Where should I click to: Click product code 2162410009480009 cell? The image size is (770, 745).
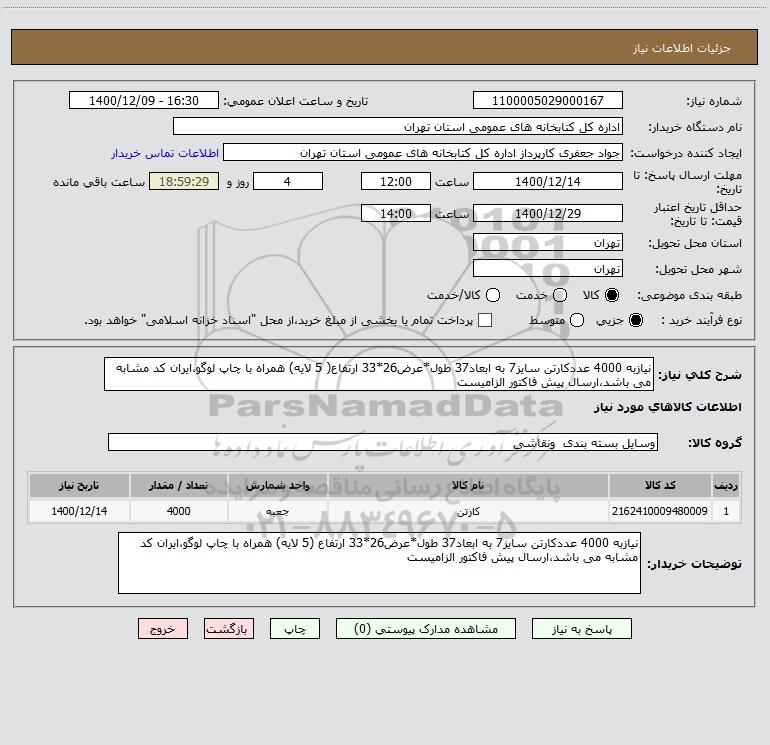click(660, 511)
